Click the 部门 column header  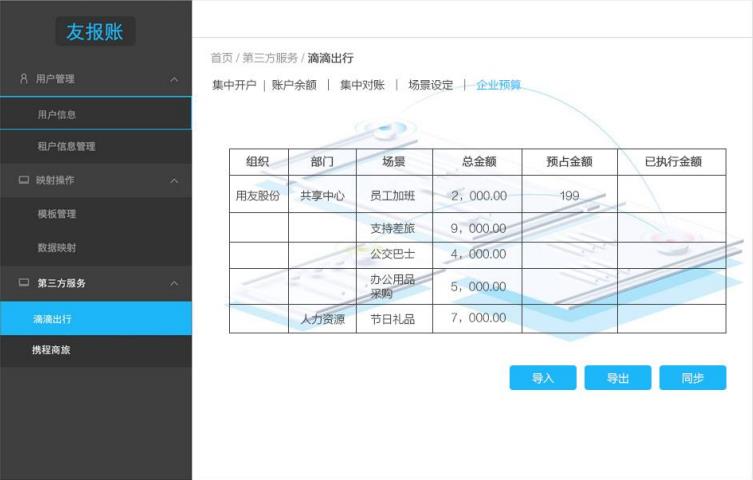(x=322, y=162)
